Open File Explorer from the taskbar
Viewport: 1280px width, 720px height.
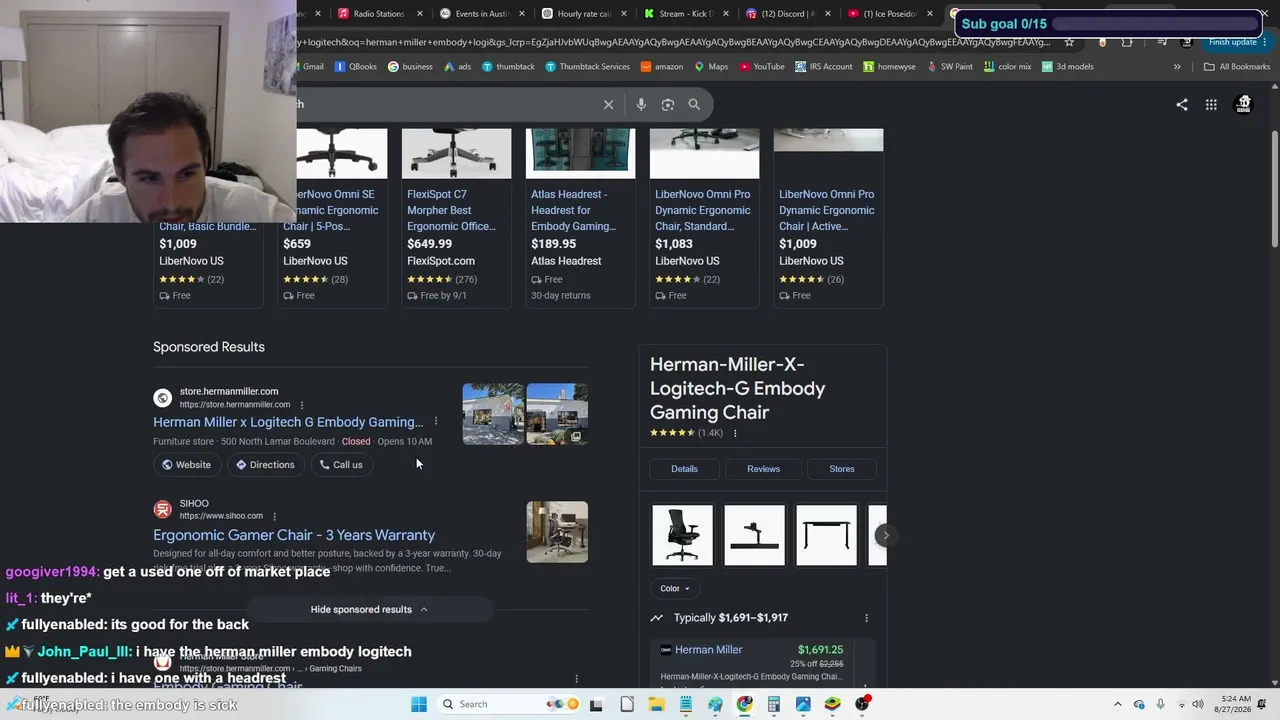(x=656, y=704)
